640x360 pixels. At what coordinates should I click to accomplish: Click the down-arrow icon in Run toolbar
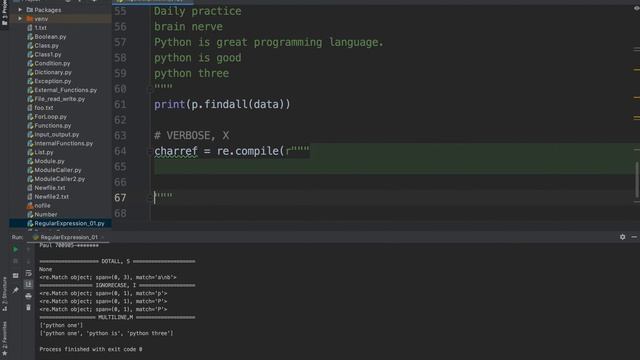tap(28, 261)
